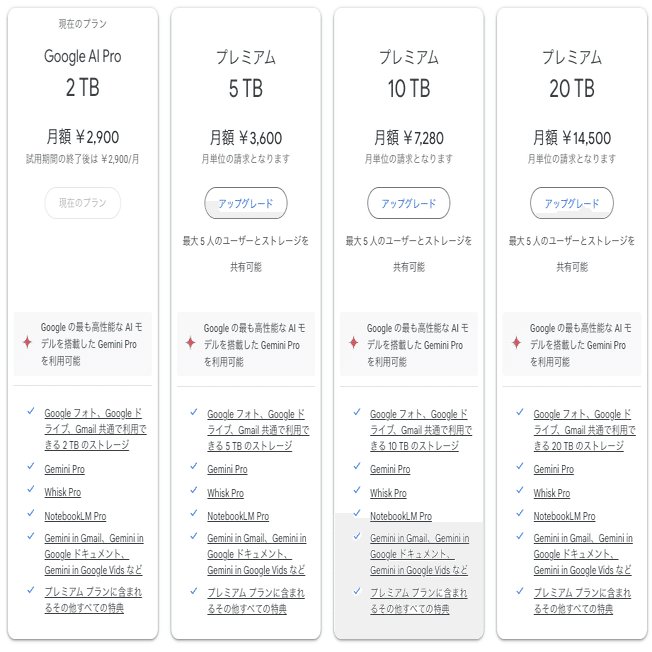Open プレミアム プラン benefits link in 5 TB plan

point(256,601)
